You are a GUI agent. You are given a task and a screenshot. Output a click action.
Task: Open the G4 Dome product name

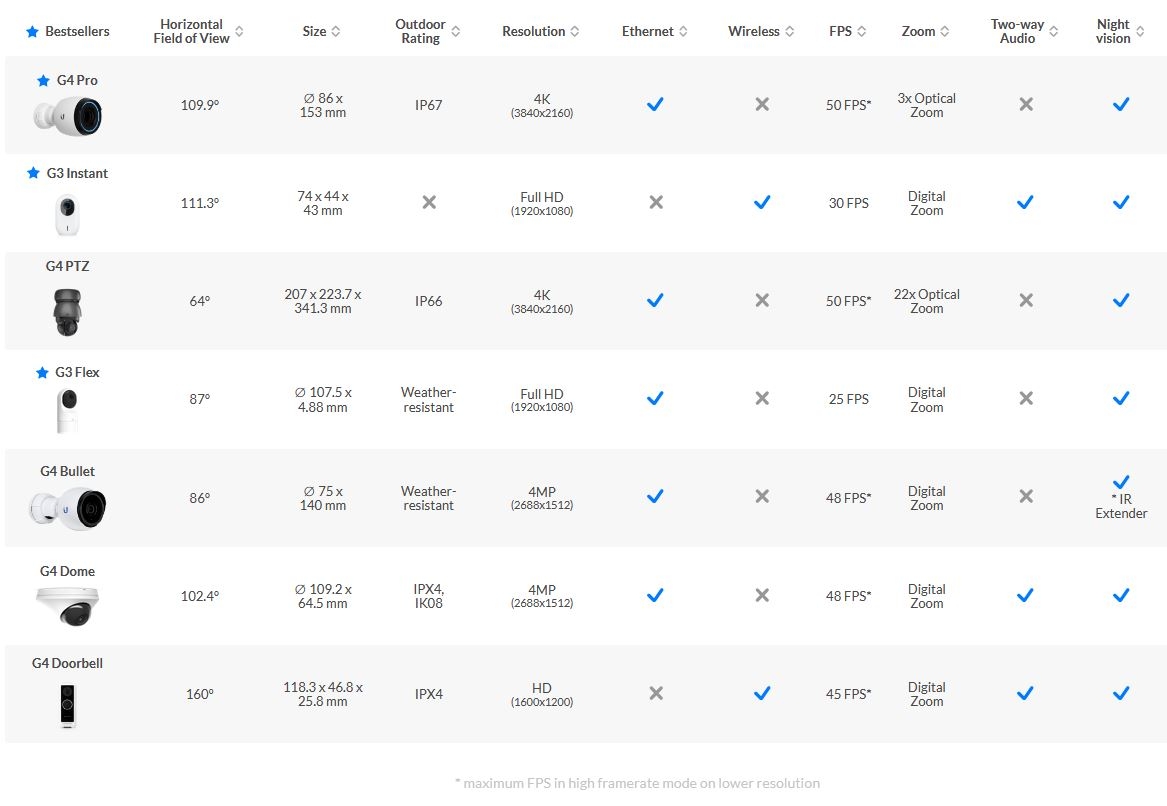[68, 571]
